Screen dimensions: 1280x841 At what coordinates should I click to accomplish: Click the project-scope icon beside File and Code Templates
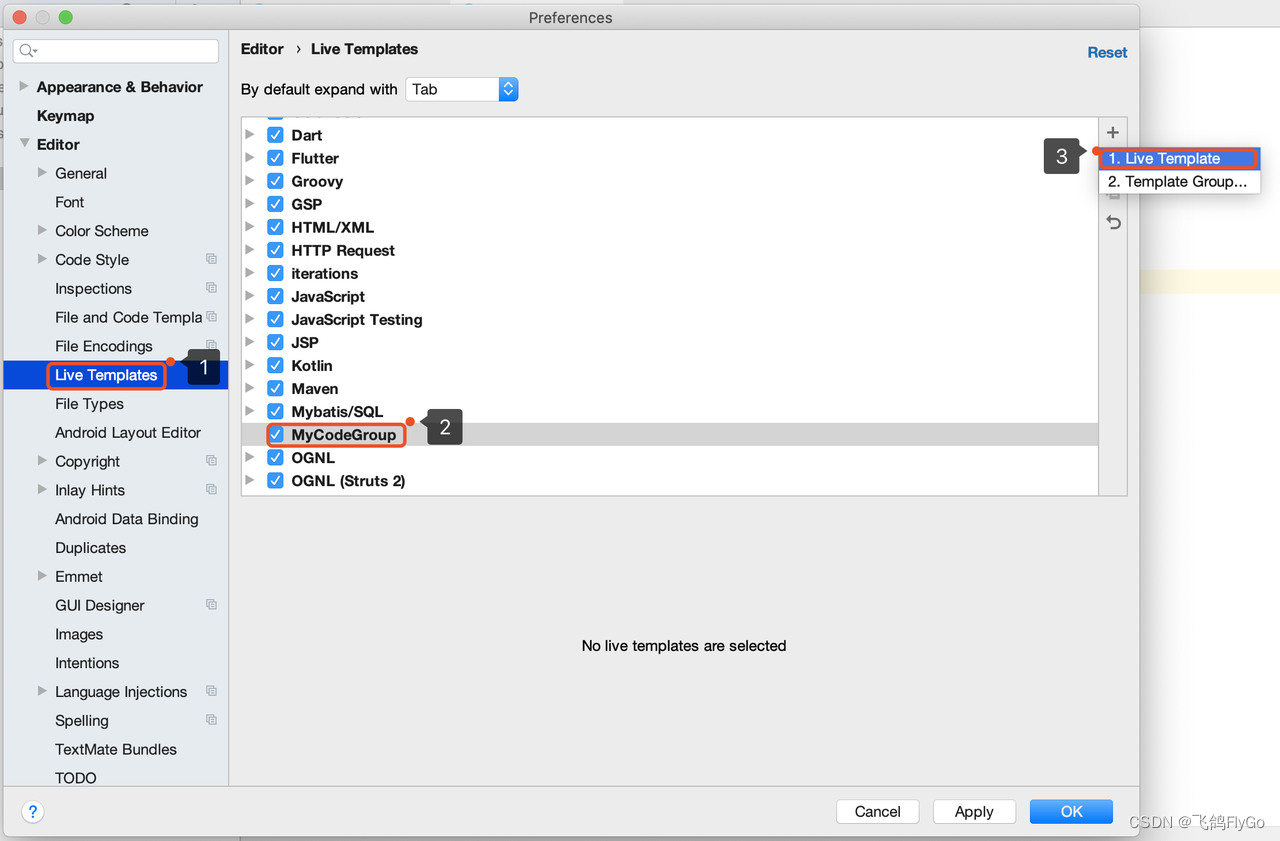pos(211,317)
